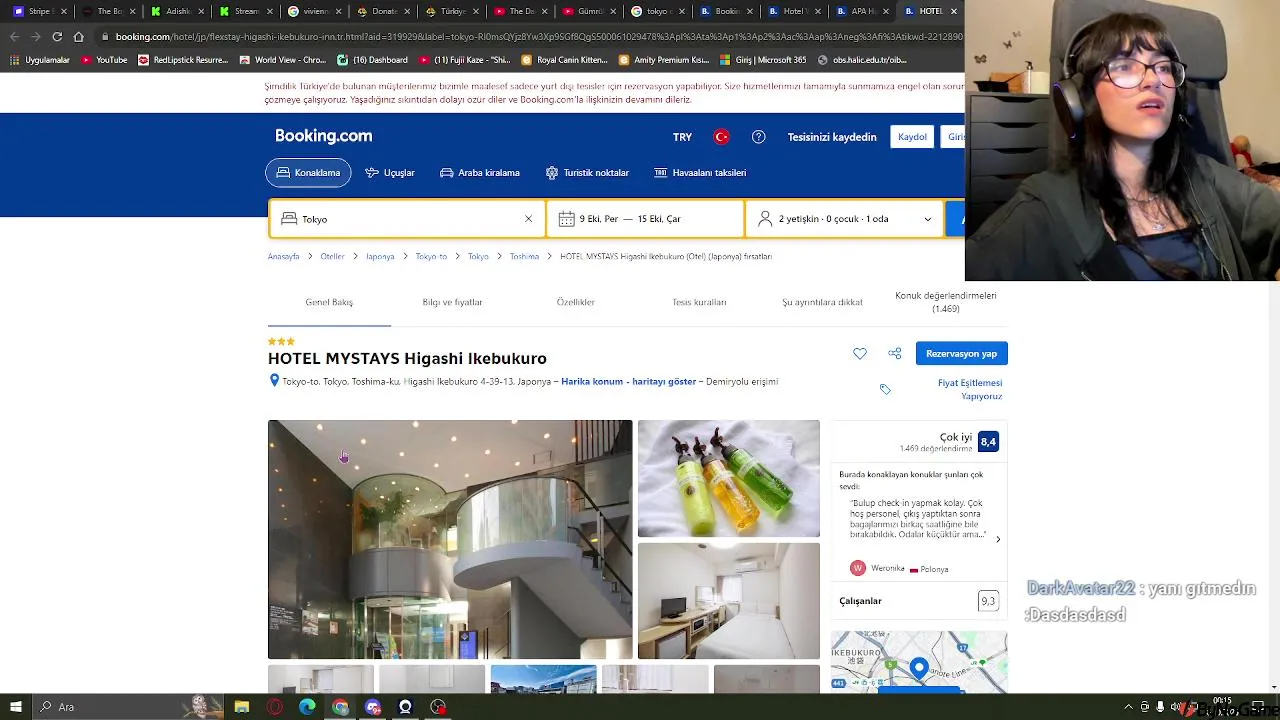Screen dimensions: 1280x720
Task: Click the Kaydol button
Action: [x=912, y=137]
